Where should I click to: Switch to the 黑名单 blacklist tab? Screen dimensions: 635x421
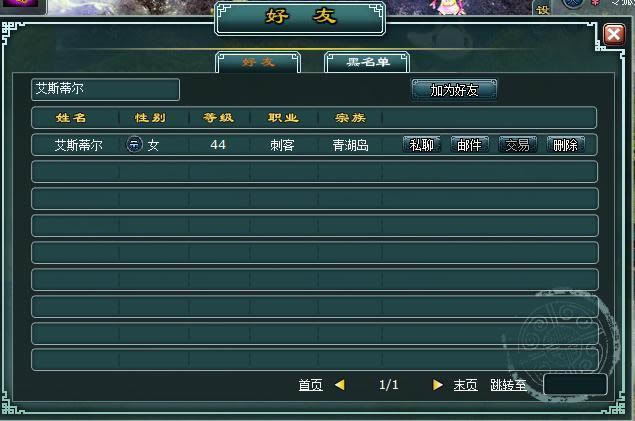pyautogui.click(x=367, y=62)
